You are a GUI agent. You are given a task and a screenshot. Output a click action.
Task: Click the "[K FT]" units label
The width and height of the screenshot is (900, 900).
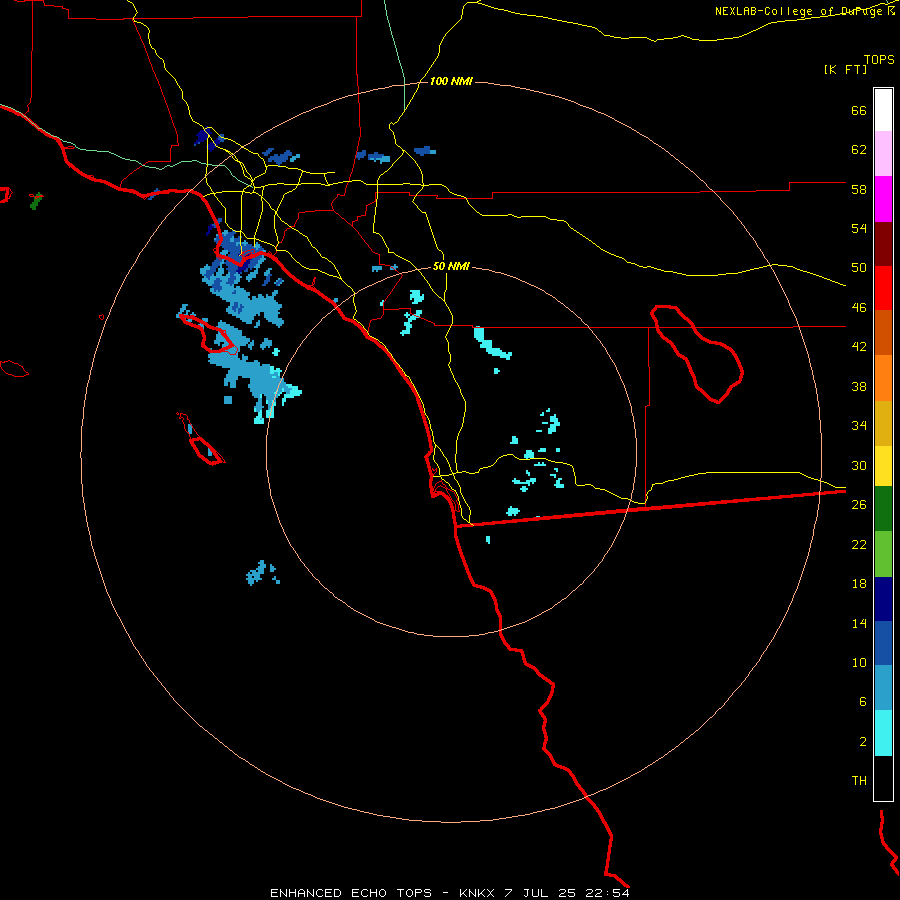[x=845, y=69]
